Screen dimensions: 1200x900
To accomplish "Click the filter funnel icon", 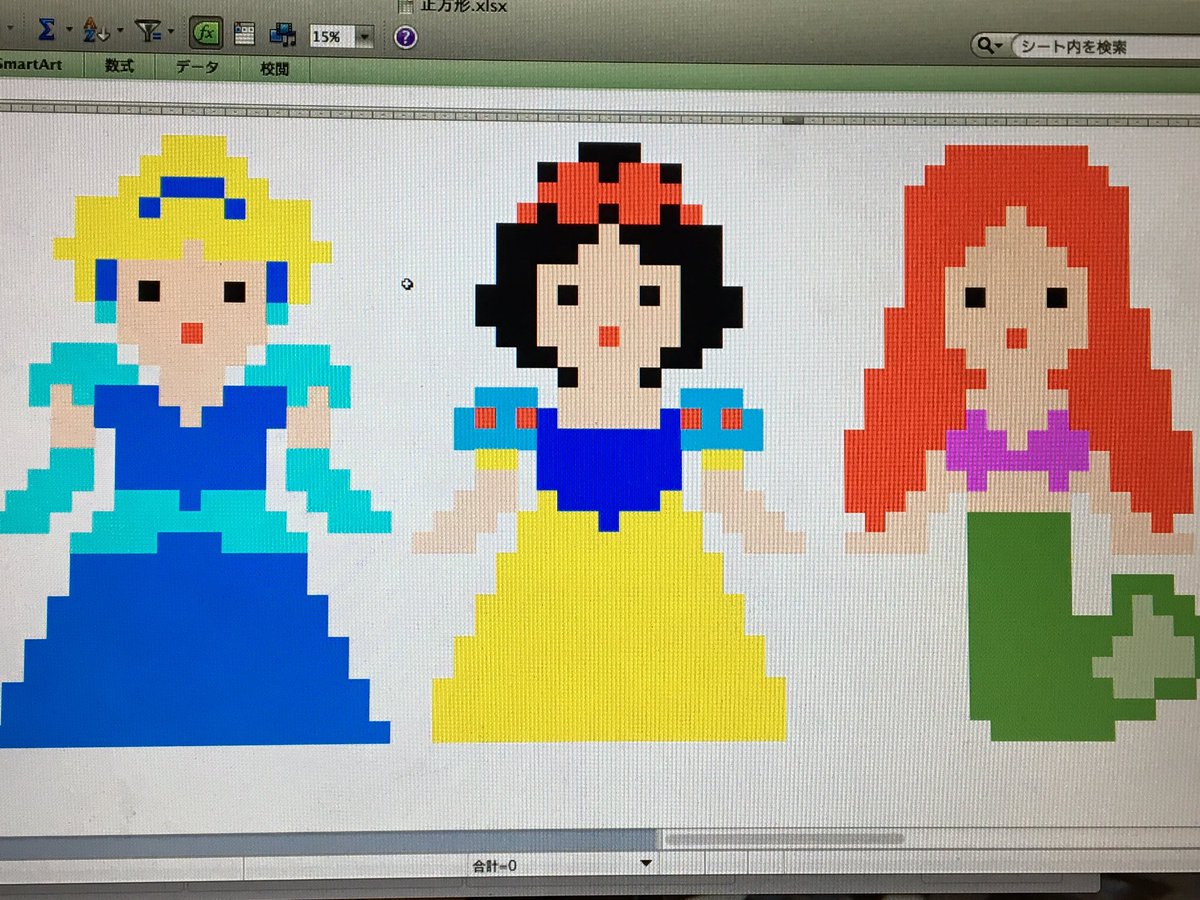I will point(148,32).
